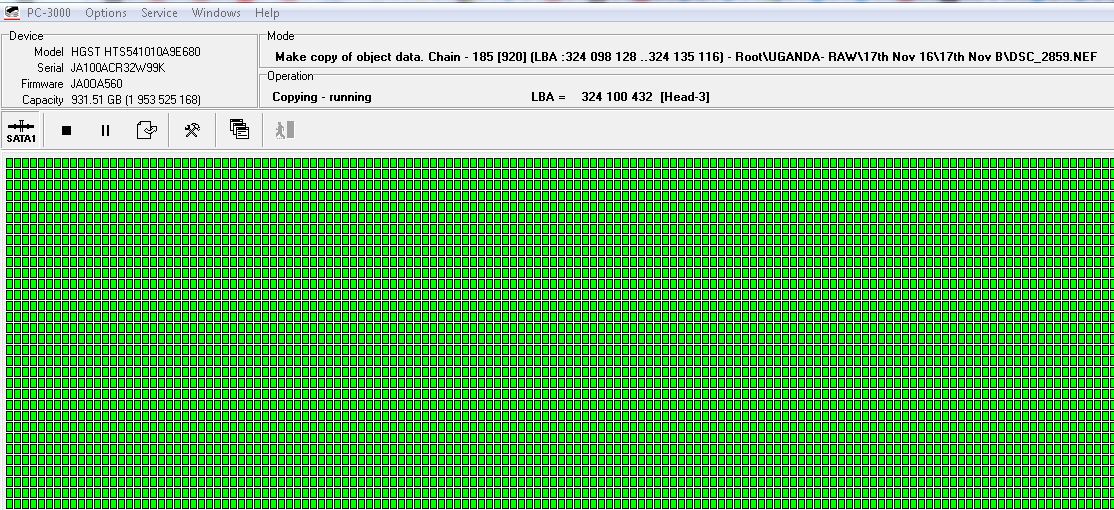This screenshot has width=1114, height=510.
Task: Open the Options menu
Action: (106, 13)
